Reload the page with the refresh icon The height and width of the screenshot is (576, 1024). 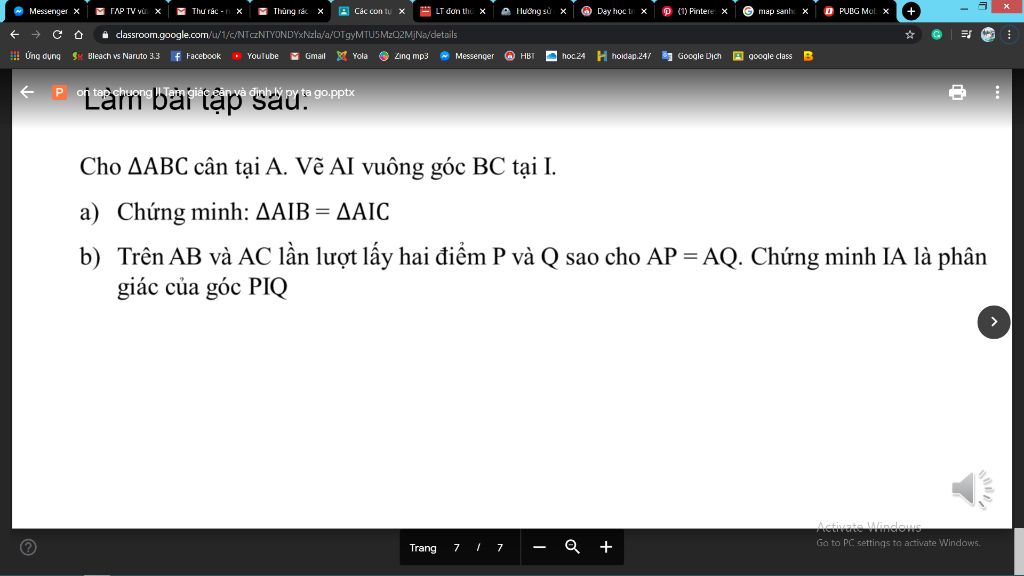coord(57,34)
